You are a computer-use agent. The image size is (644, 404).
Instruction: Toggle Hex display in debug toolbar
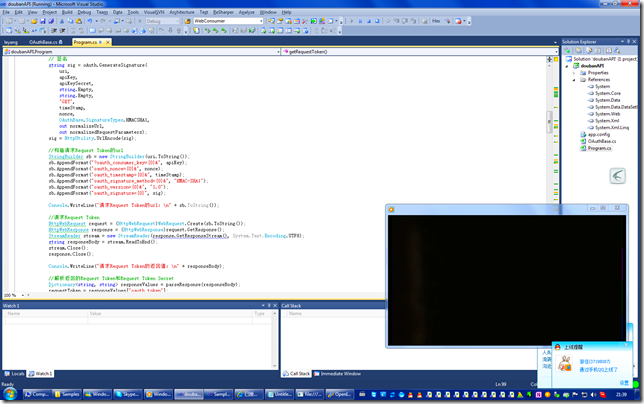click(436, 21)
